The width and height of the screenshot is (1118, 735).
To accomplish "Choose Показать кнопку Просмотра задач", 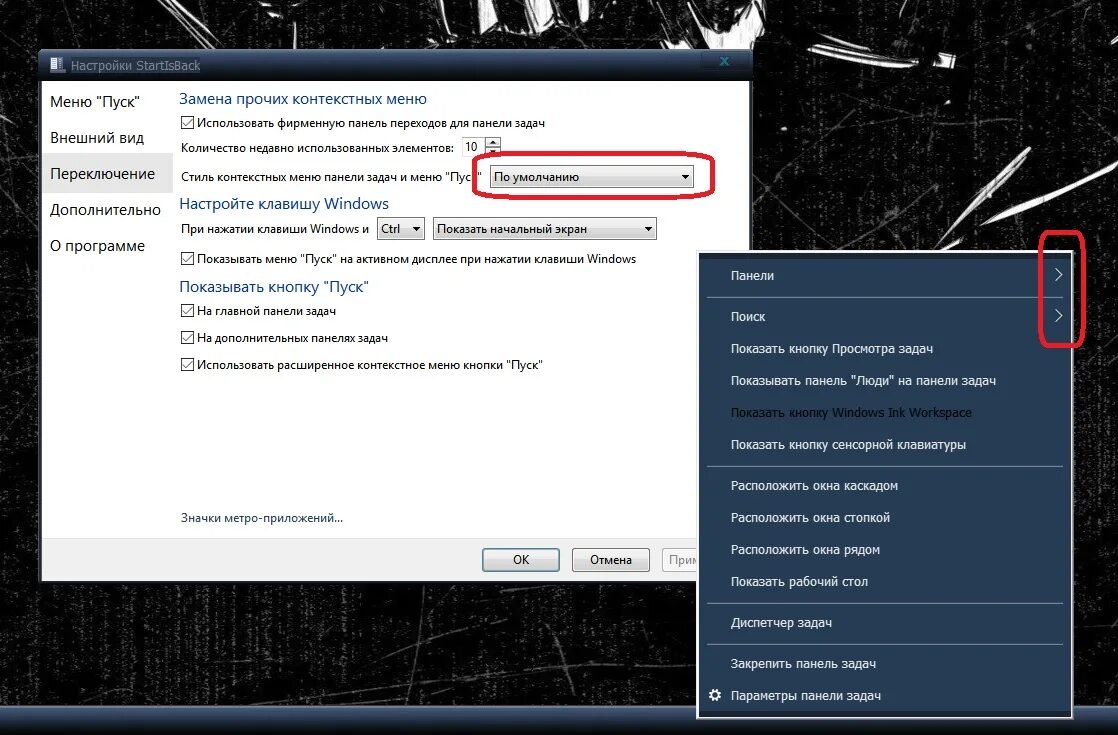I will 885,349.
